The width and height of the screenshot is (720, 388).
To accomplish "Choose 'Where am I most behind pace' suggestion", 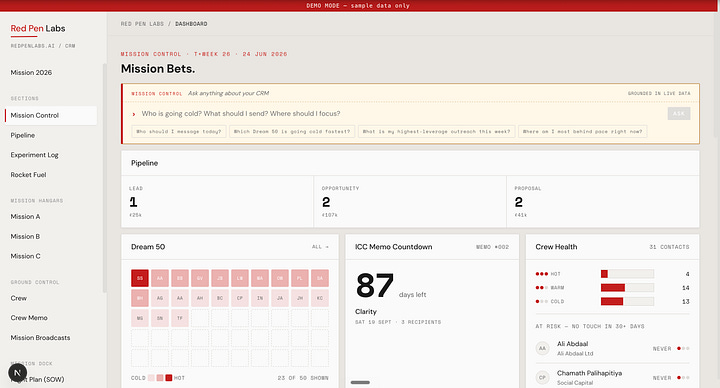I will point(582,131).
